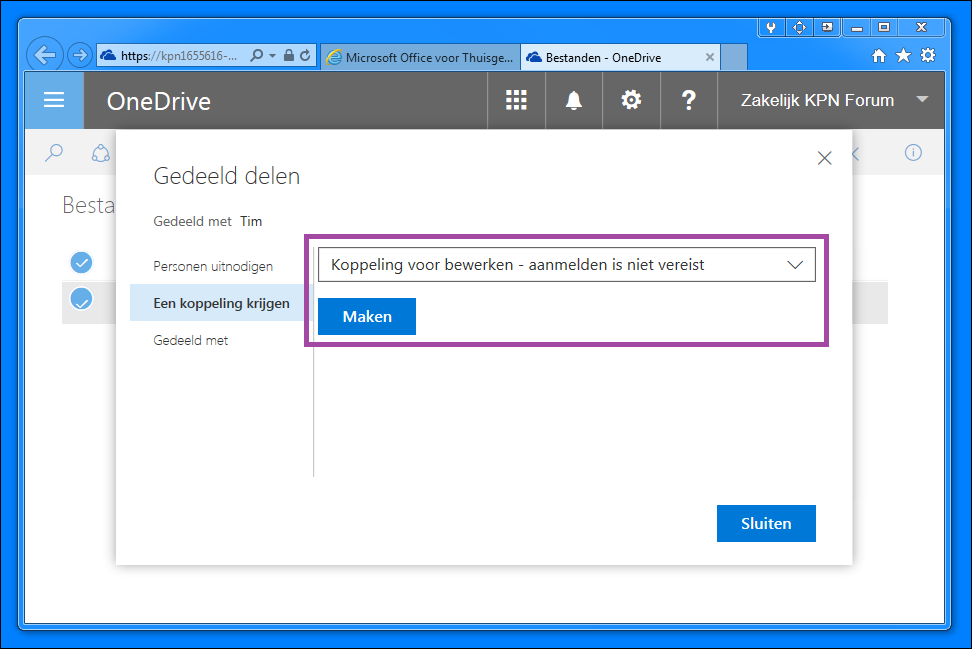Click the Maken button

click(x=367, y=316)
